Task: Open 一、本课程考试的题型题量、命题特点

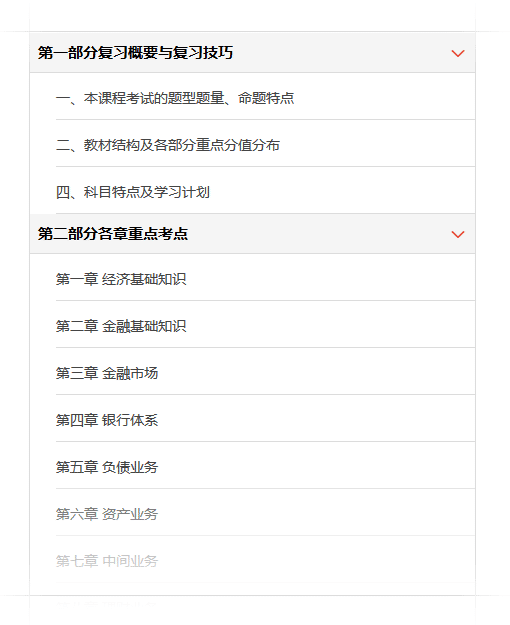Action: point(265,98)
